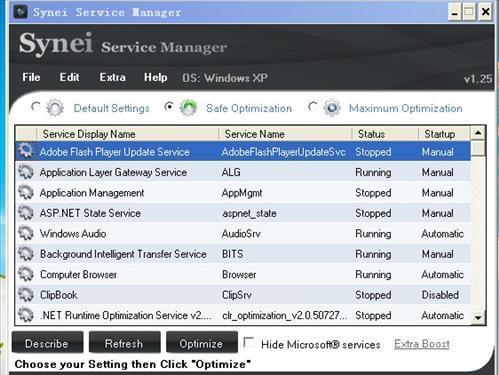
Task: Click the Refresh button
Action: [124, 342]
